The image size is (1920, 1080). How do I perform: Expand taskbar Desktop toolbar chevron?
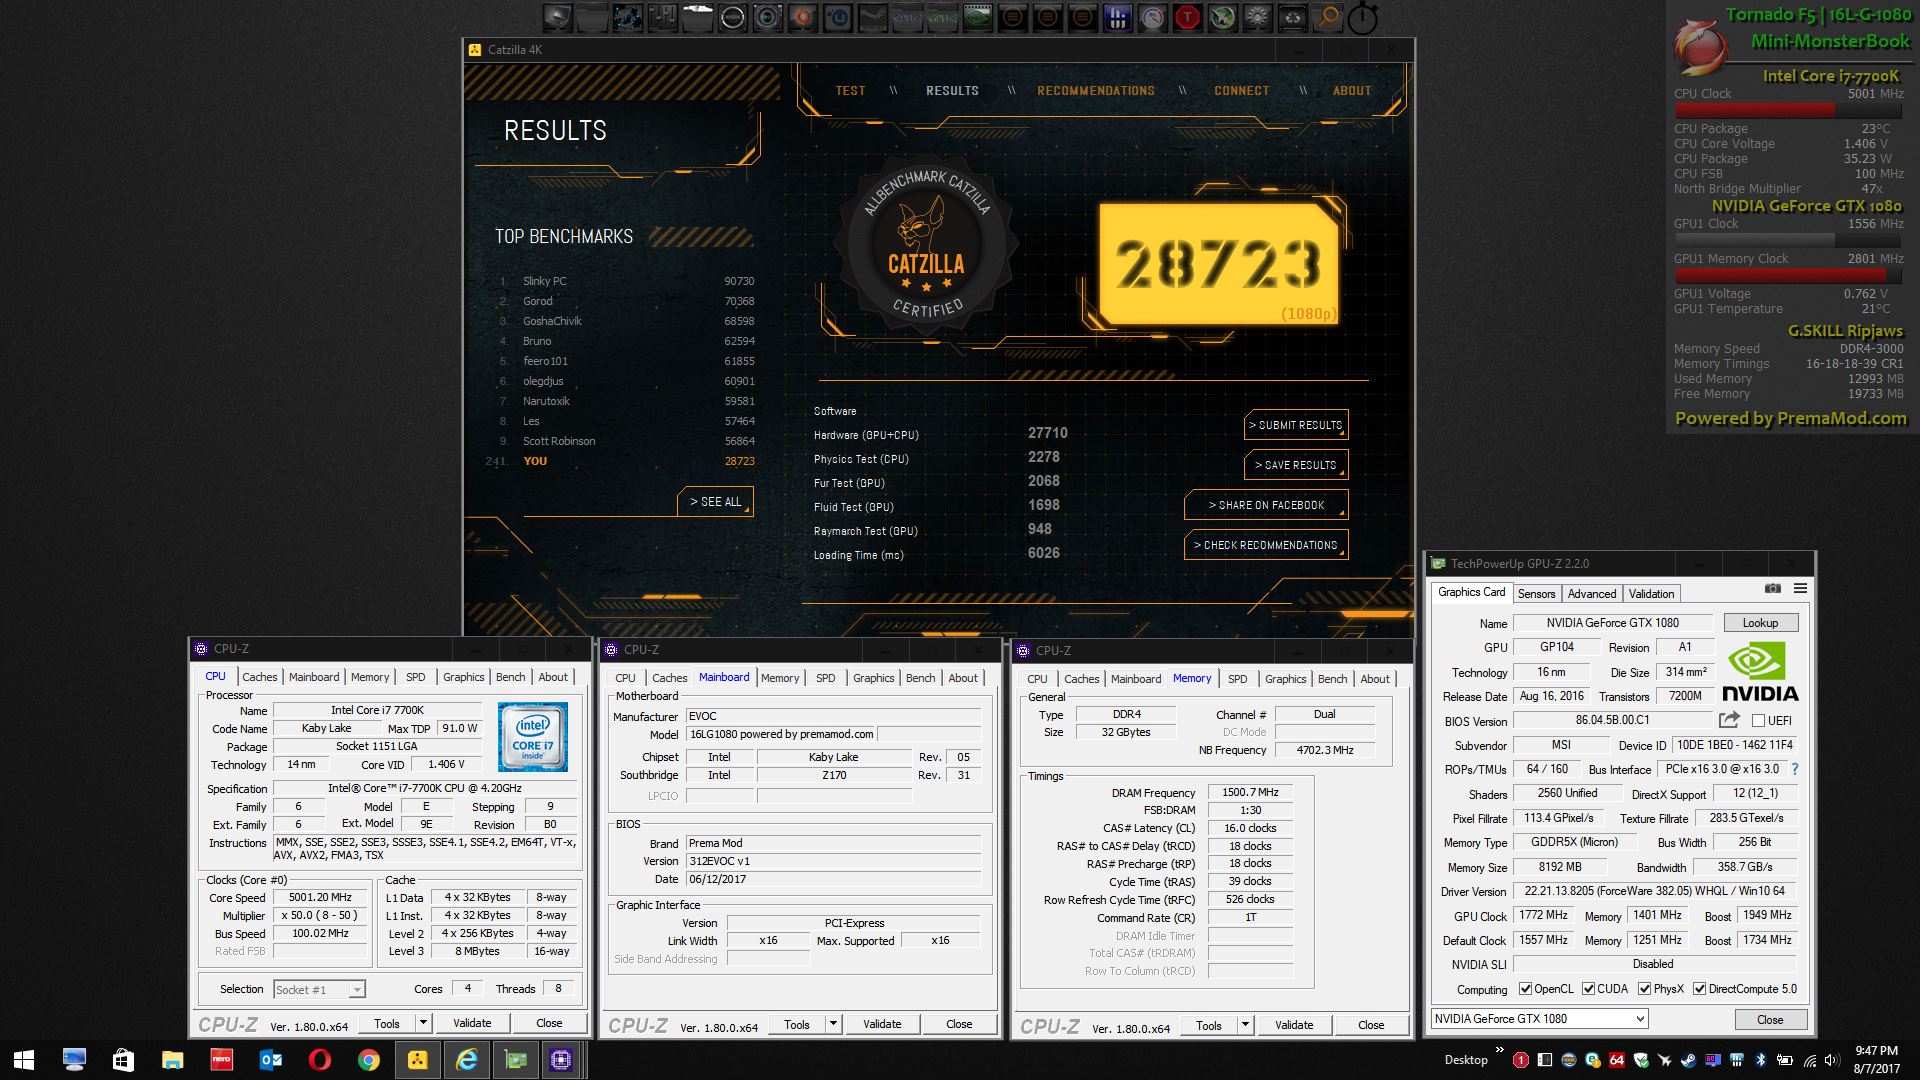1499,1049
